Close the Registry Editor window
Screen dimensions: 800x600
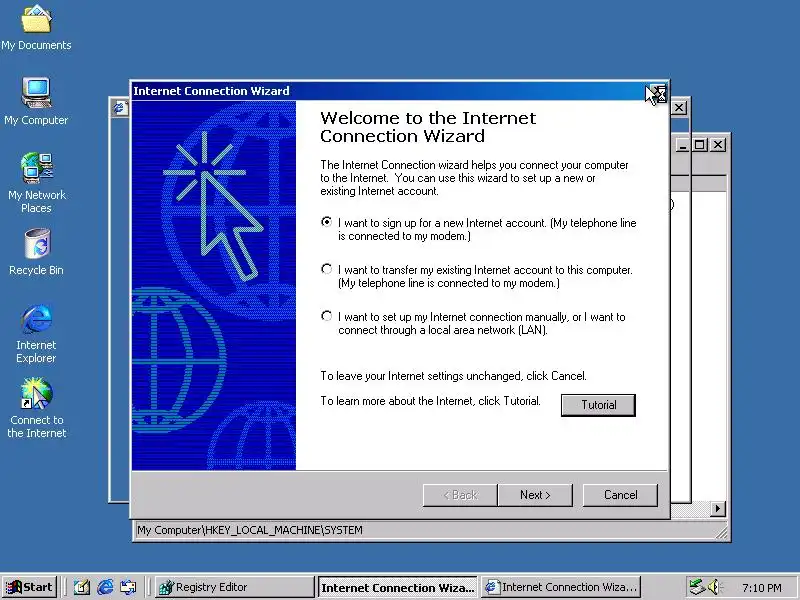point(718,145)
